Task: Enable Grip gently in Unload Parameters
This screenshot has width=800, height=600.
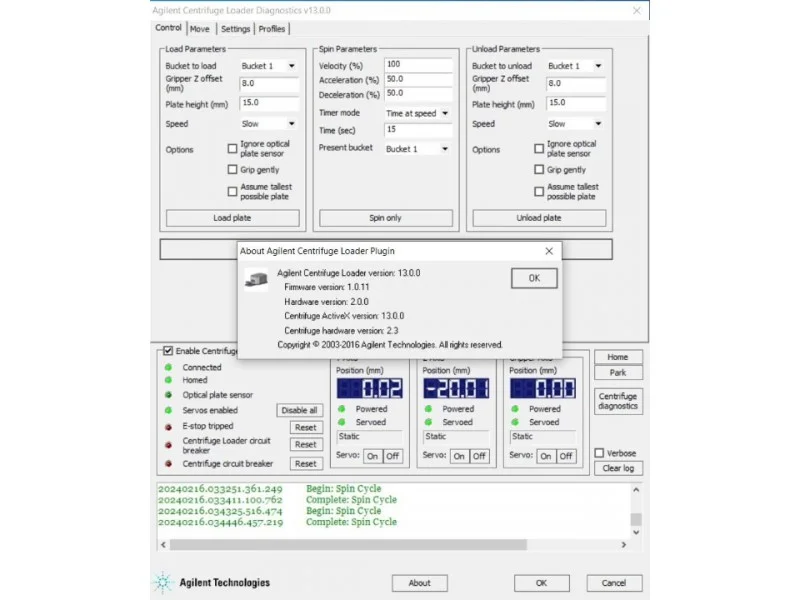Action: (539, 169)
